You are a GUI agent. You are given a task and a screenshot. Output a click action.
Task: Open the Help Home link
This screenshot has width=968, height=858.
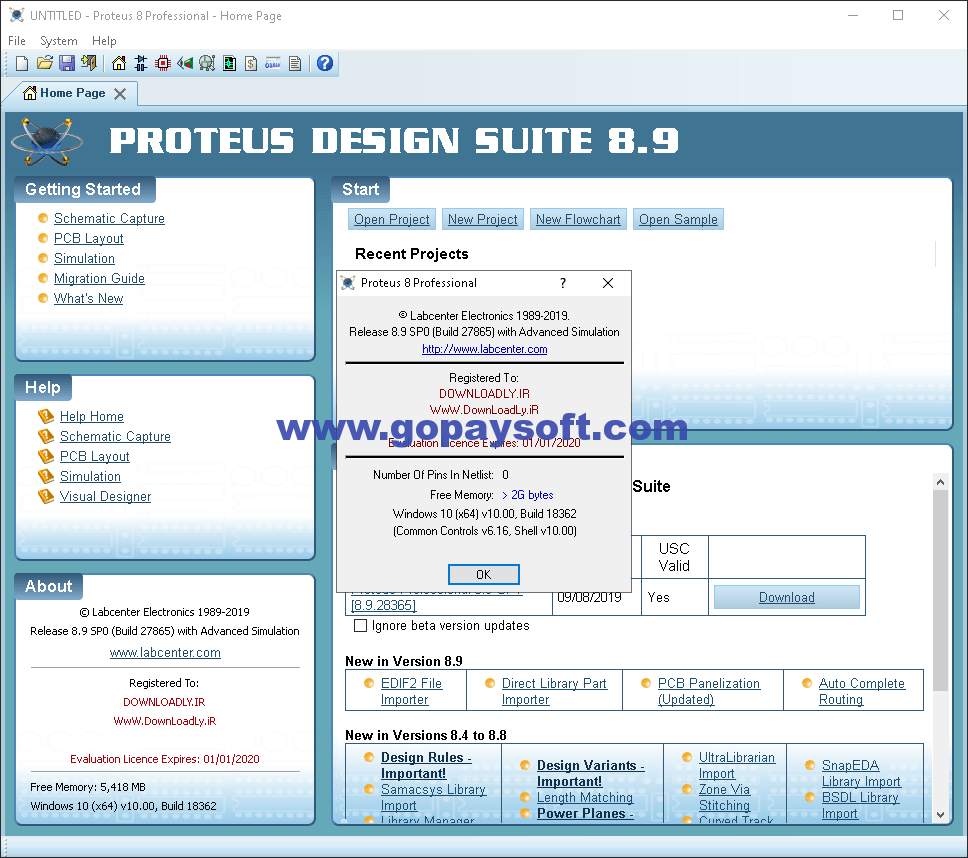coord(91,417)
